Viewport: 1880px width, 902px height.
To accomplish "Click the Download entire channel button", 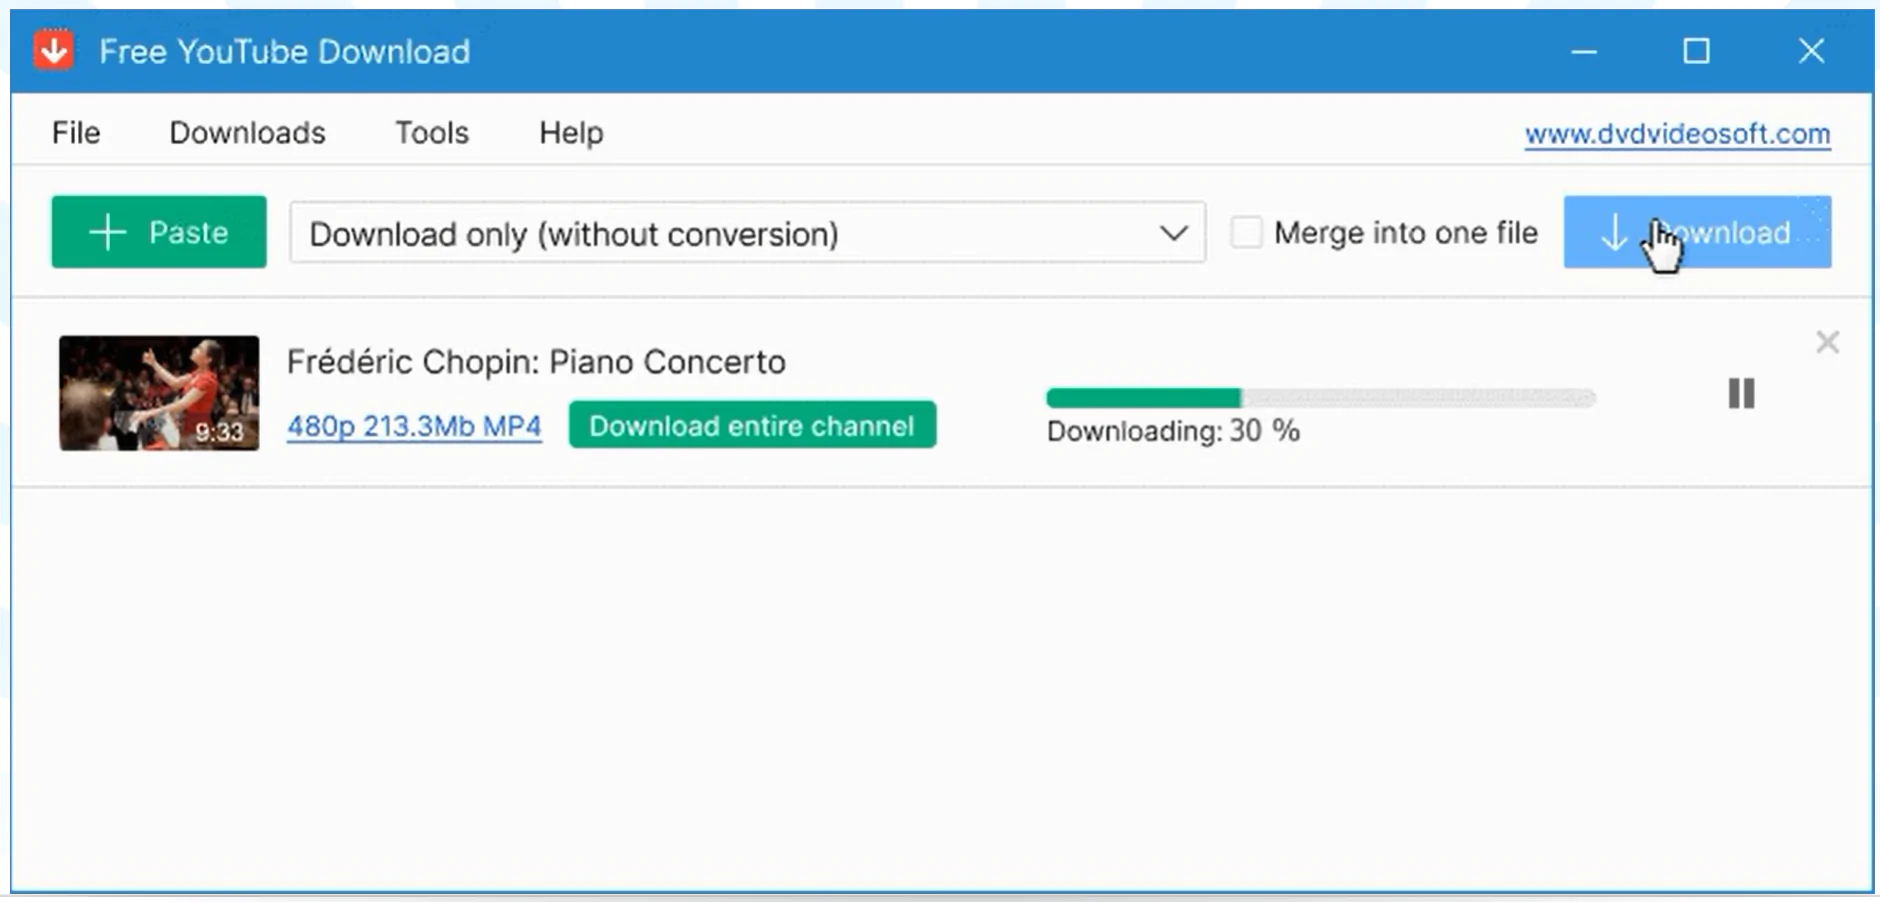I will point(752,425).
